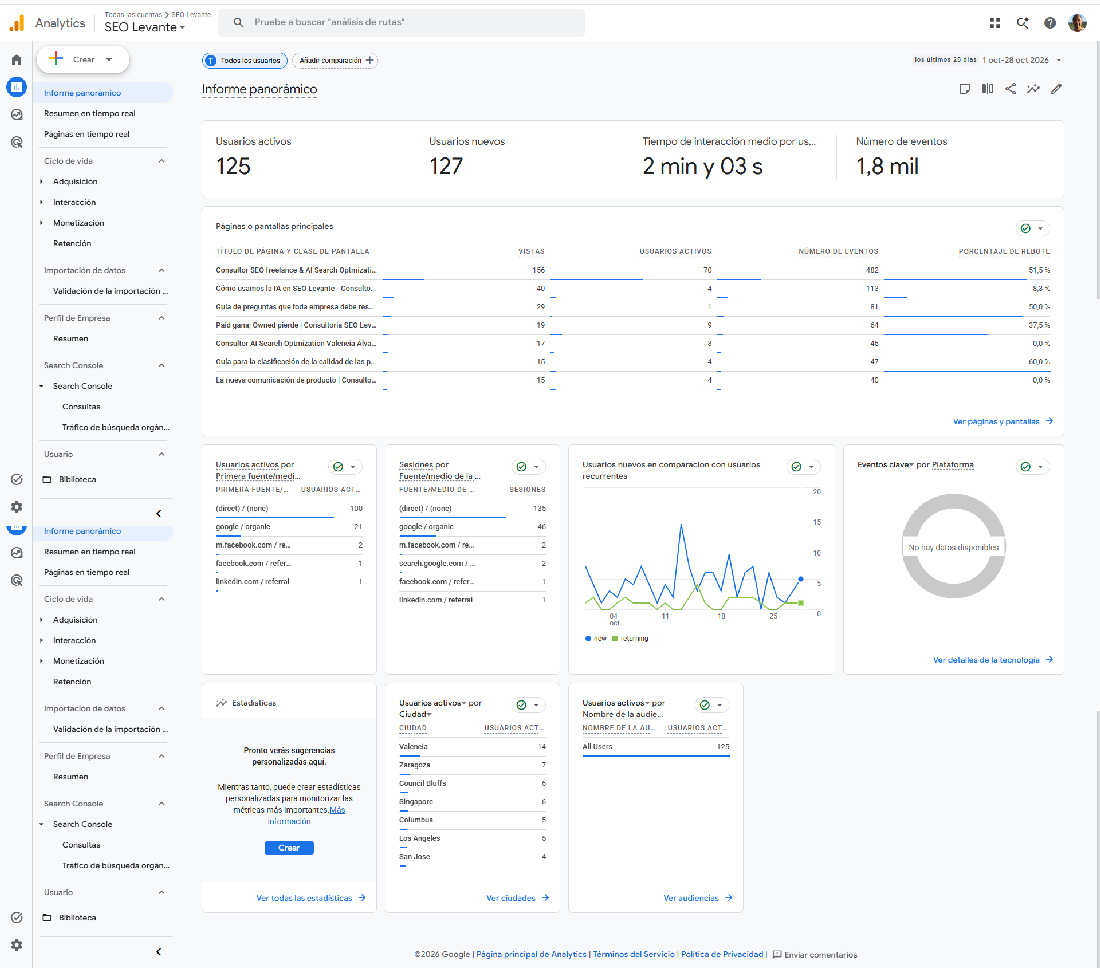Click the edit comparisons columns icon

click(x=987, y=89)
